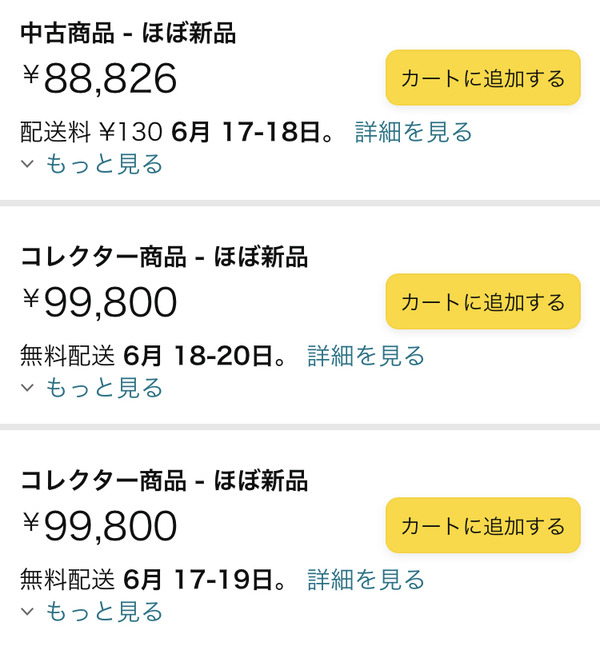Image resolution: width=600 pixels, height=646 pixels.
Task: Open 詳細を見る beside the ¥130 shipping fee
Action: click(x=413, y=132)
